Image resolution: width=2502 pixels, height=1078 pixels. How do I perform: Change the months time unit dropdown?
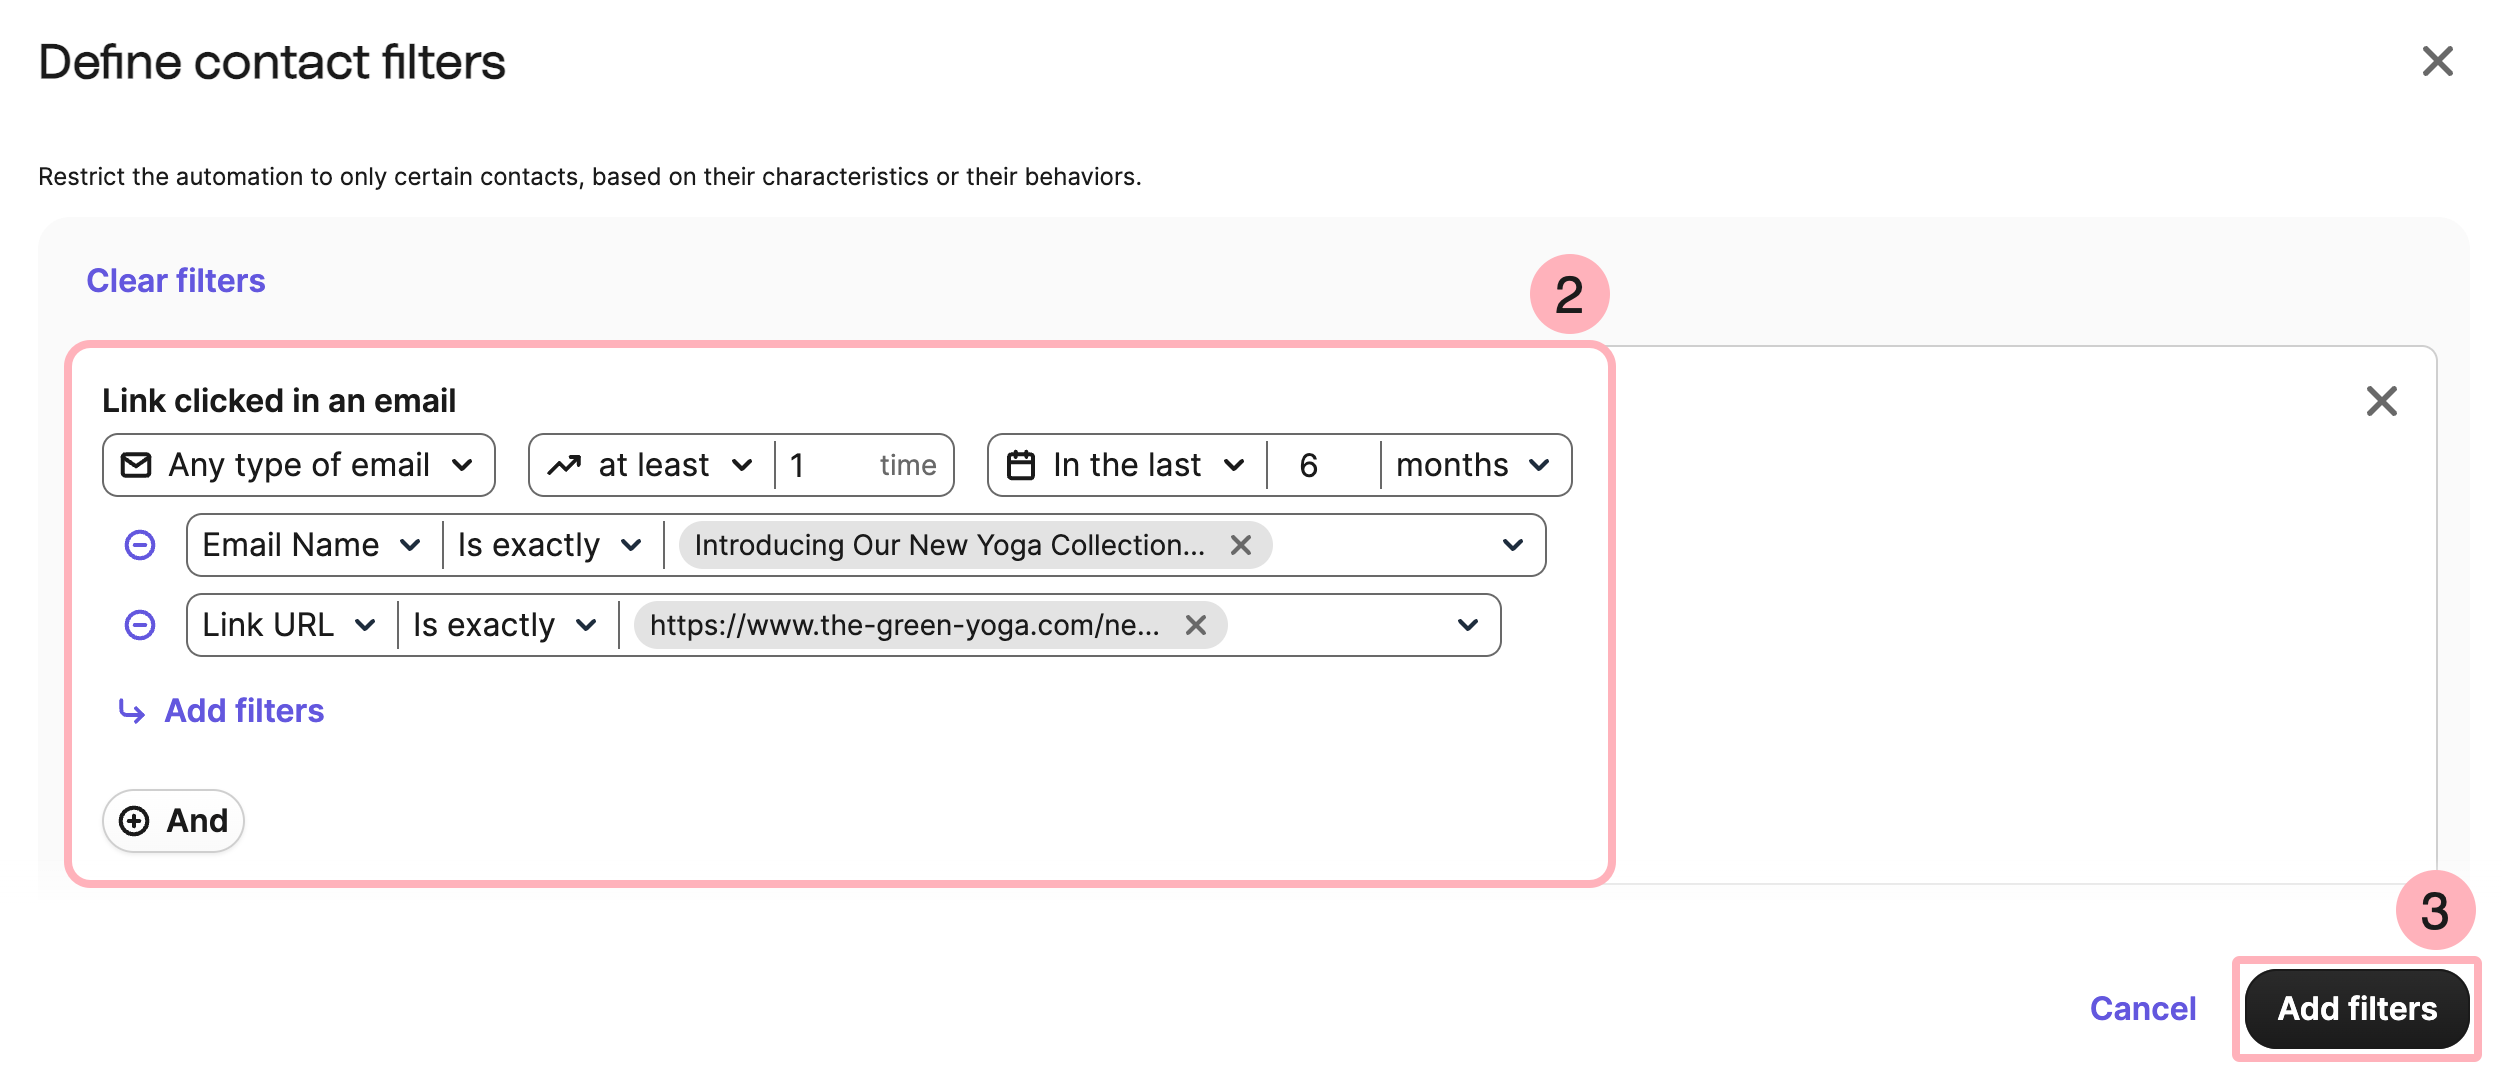point(1472,465)
